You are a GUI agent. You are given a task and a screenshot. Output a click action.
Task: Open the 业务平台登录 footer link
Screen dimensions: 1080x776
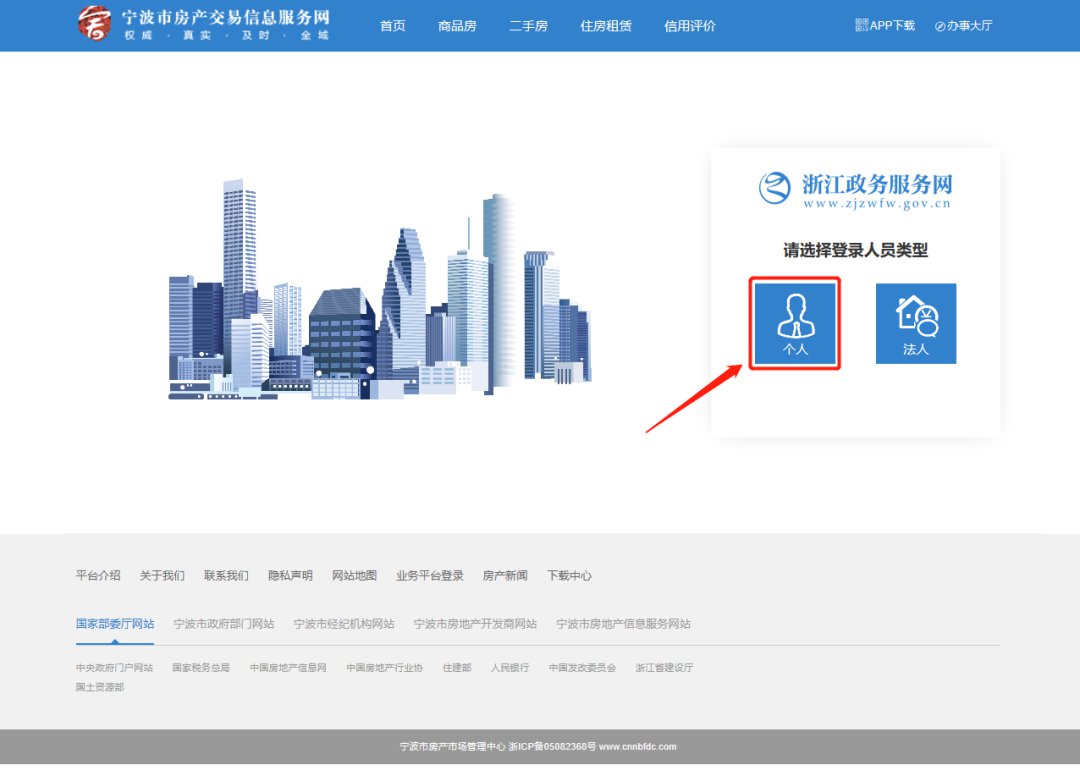click(430, 576)
